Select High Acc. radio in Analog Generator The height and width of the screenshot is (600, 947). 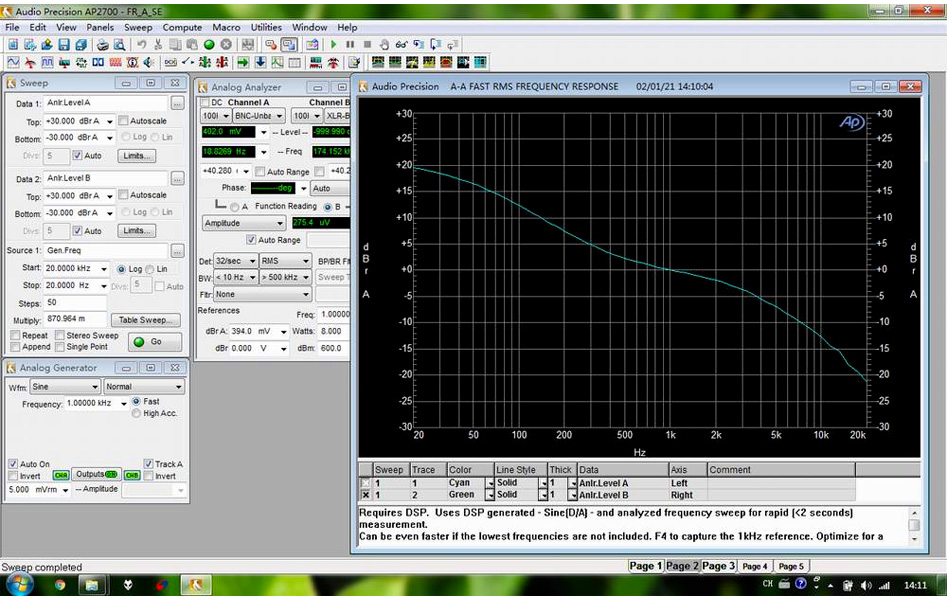136,413
